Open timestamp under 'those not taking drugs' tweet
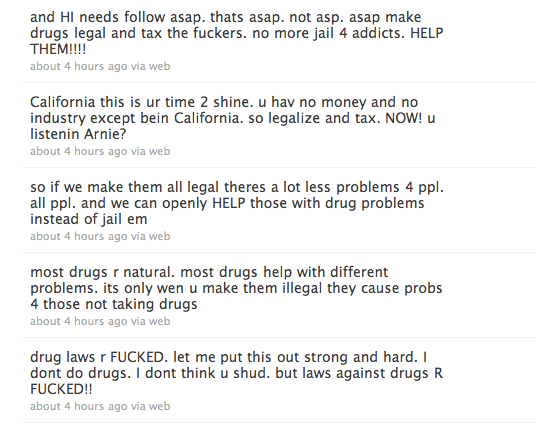559x430 pixels. pyautogui.click(x=78, y=321)
